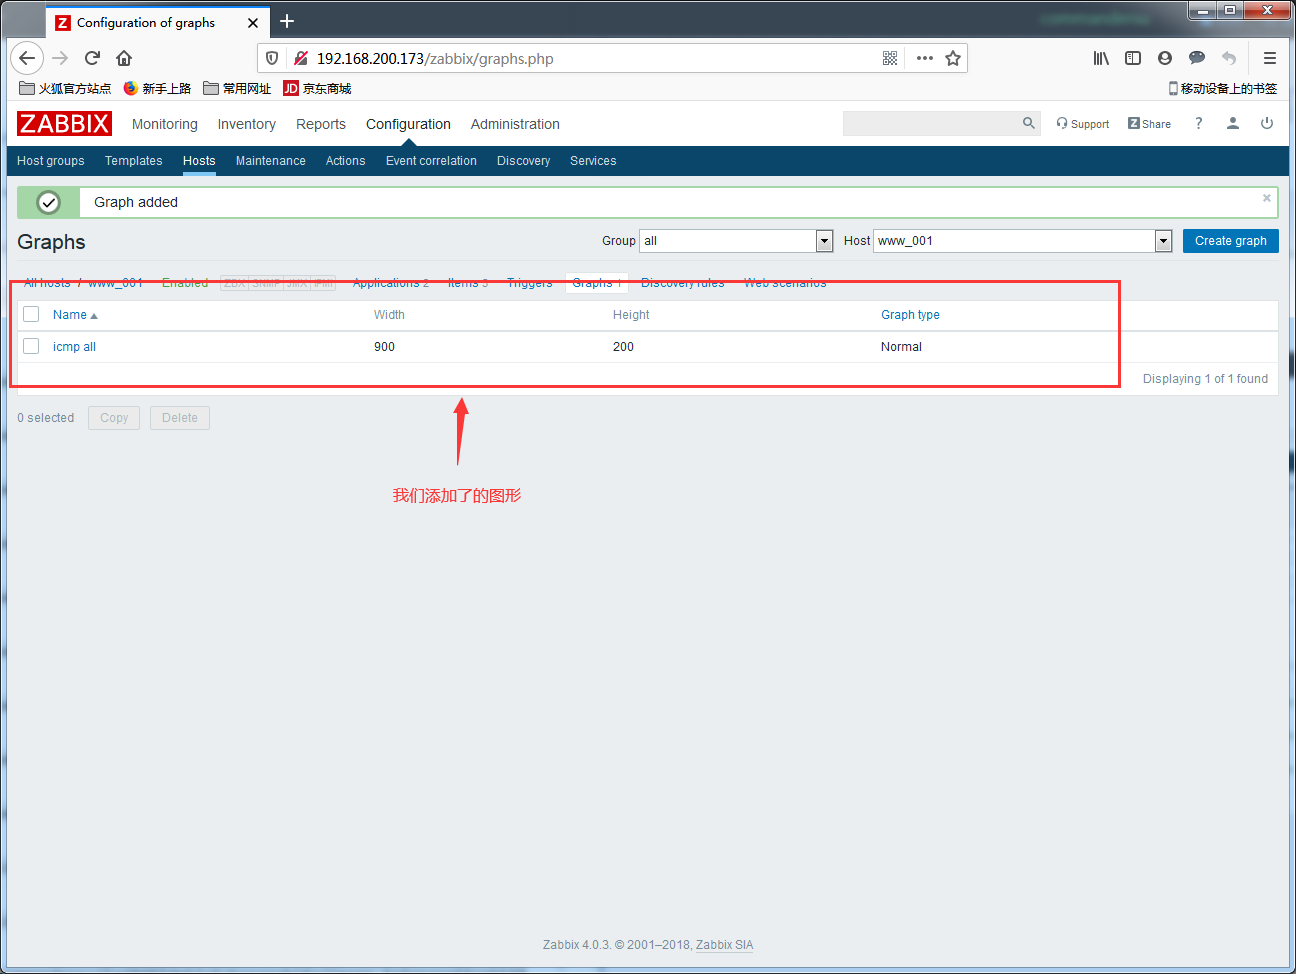Open the Share link

pyautogui.click(x=1149, y=124)
